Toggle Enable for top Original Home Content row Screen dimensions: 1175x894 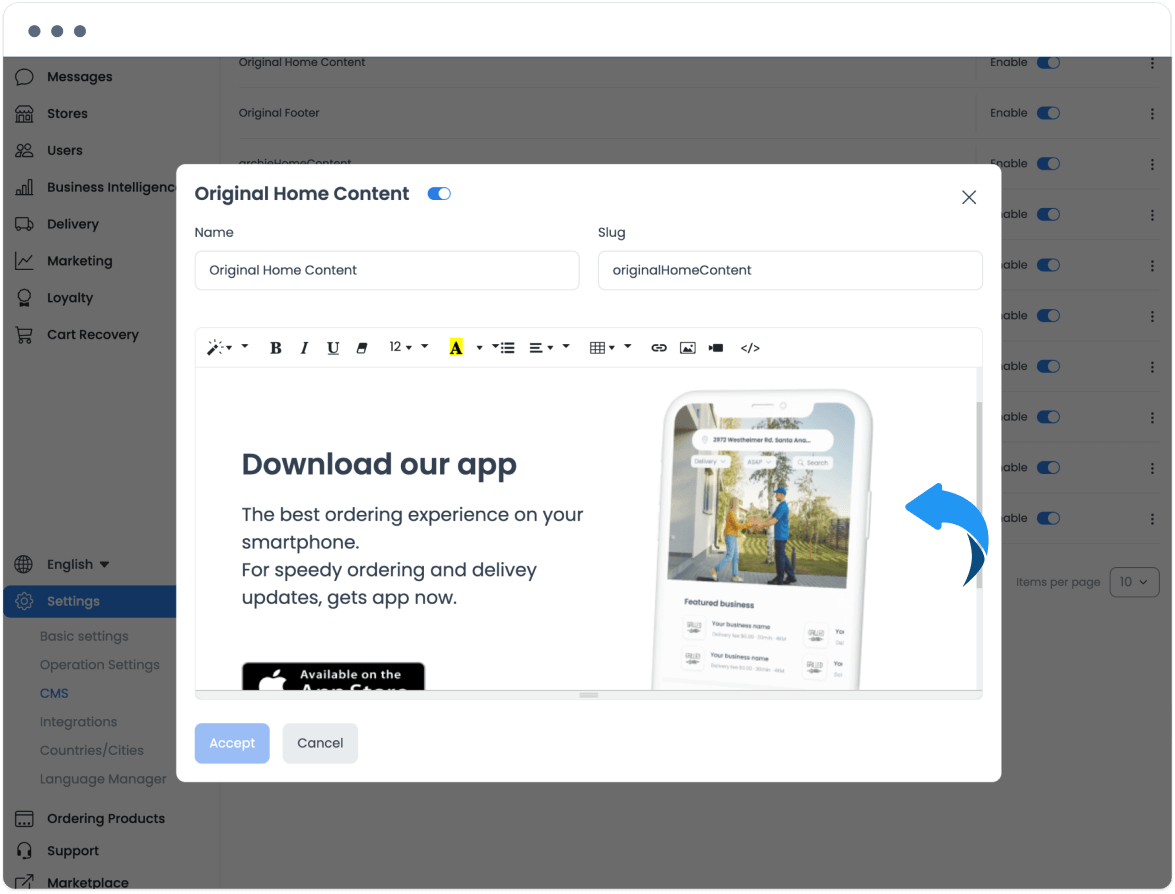coord(1048,62)
